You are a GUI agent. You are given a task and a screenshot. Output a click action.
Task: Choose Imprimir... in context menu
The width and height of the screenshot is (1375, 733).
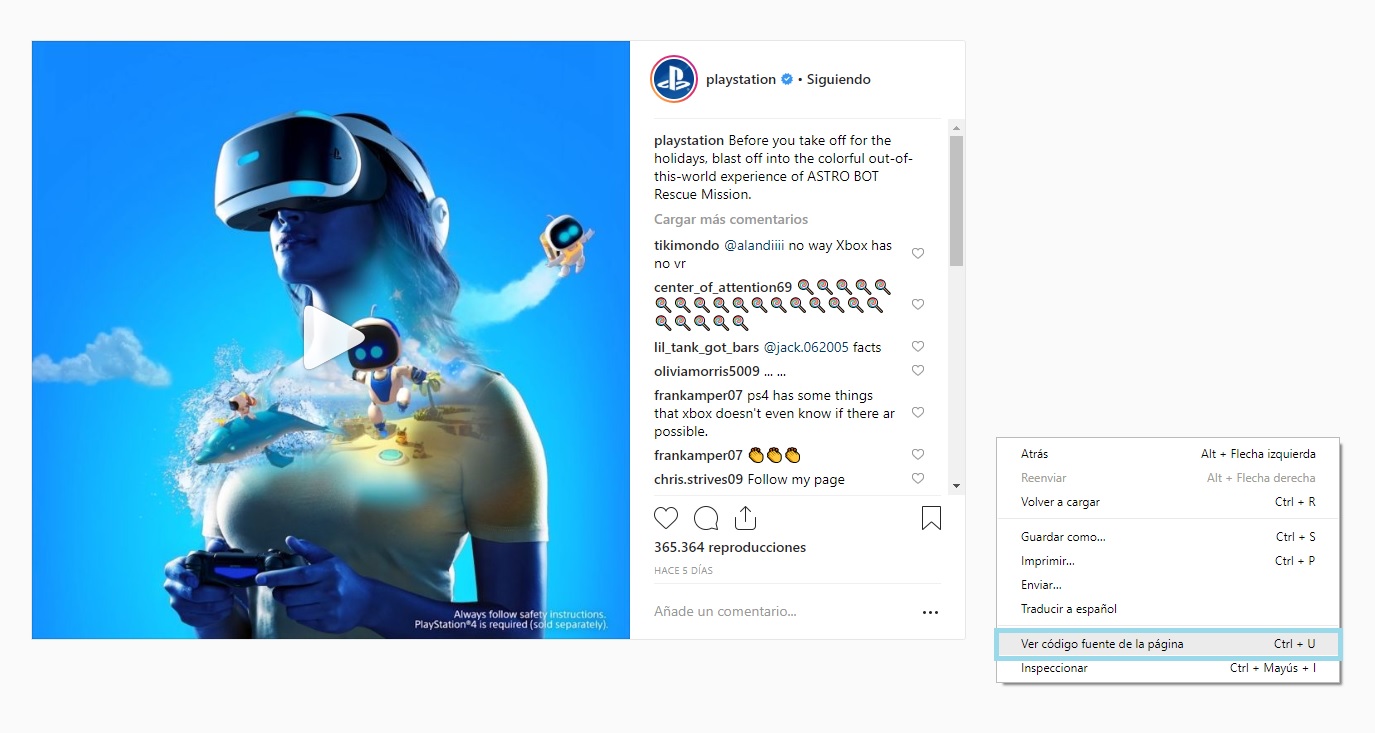[x=1168, y=561]
